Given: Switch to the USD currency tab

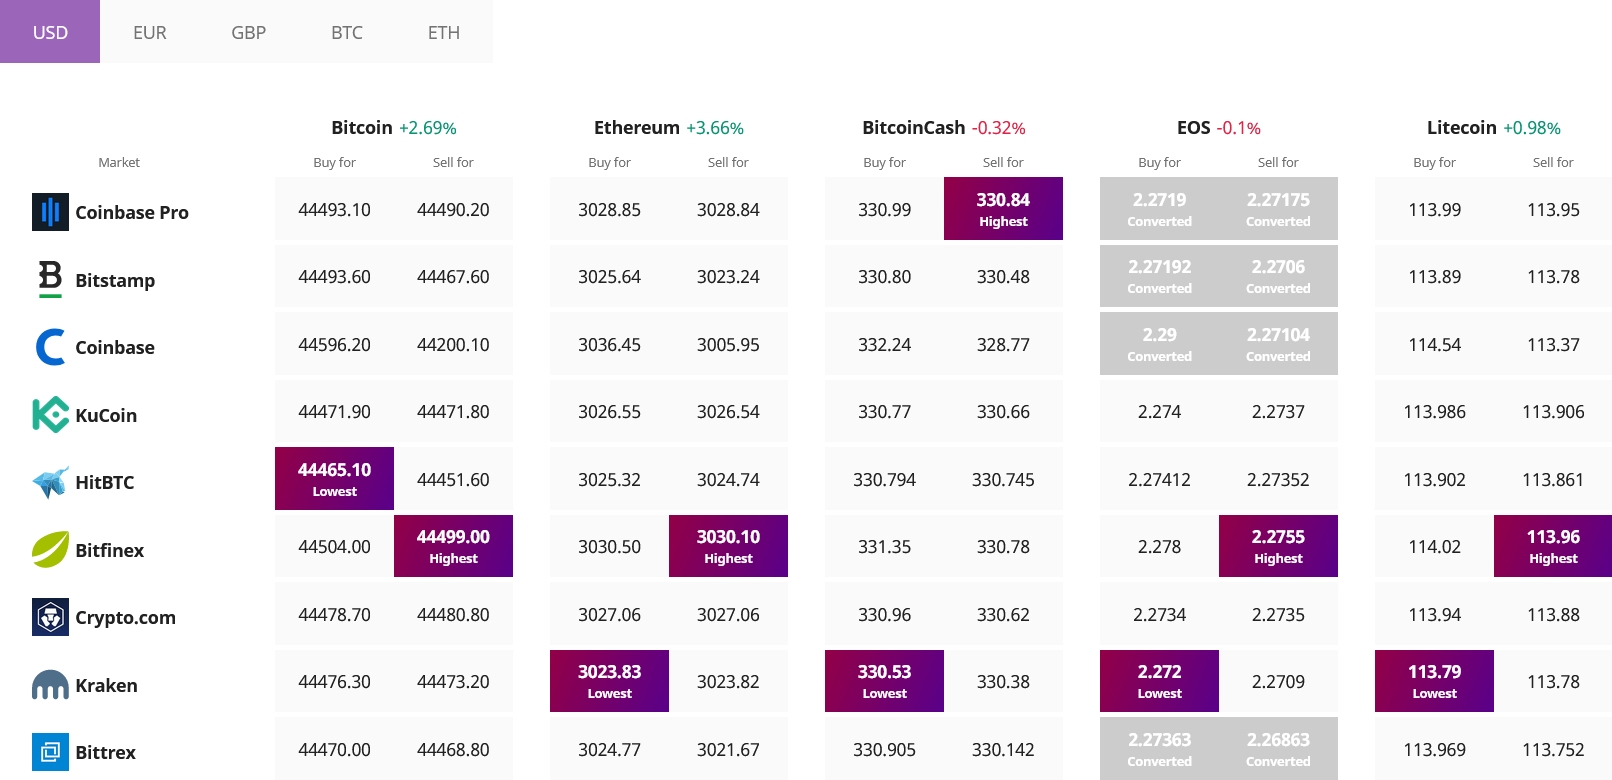Looking at the screenshot, I should [50, 32].
